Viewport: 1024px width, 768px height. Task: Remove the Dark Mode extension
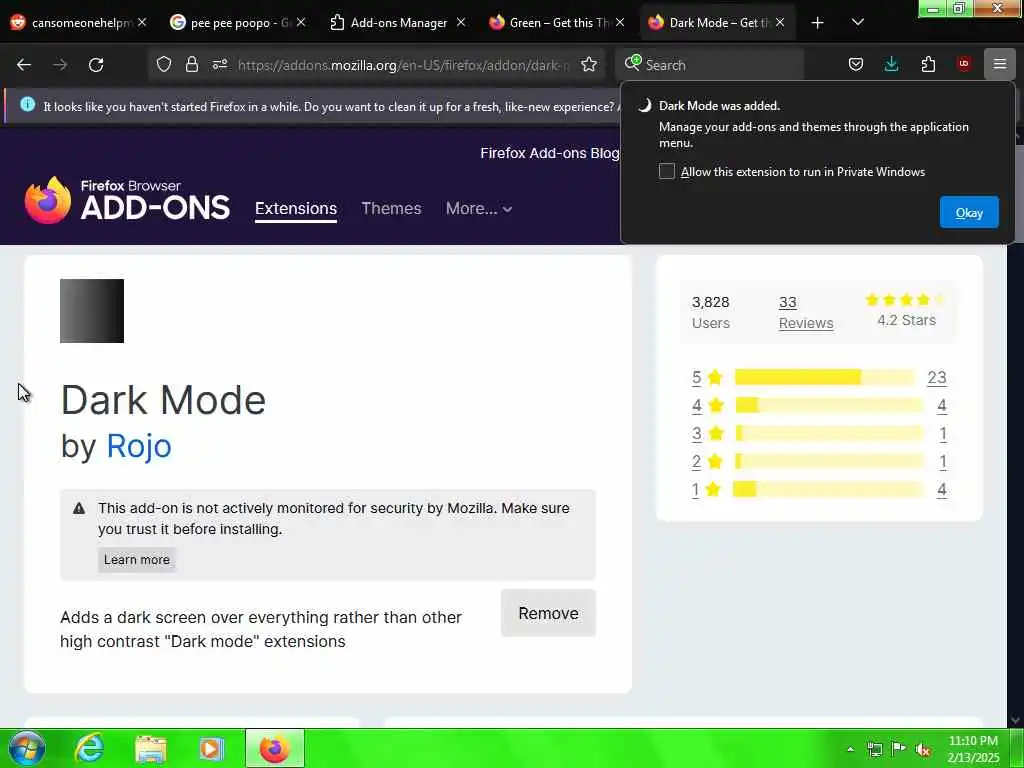[x=549, y=613]
